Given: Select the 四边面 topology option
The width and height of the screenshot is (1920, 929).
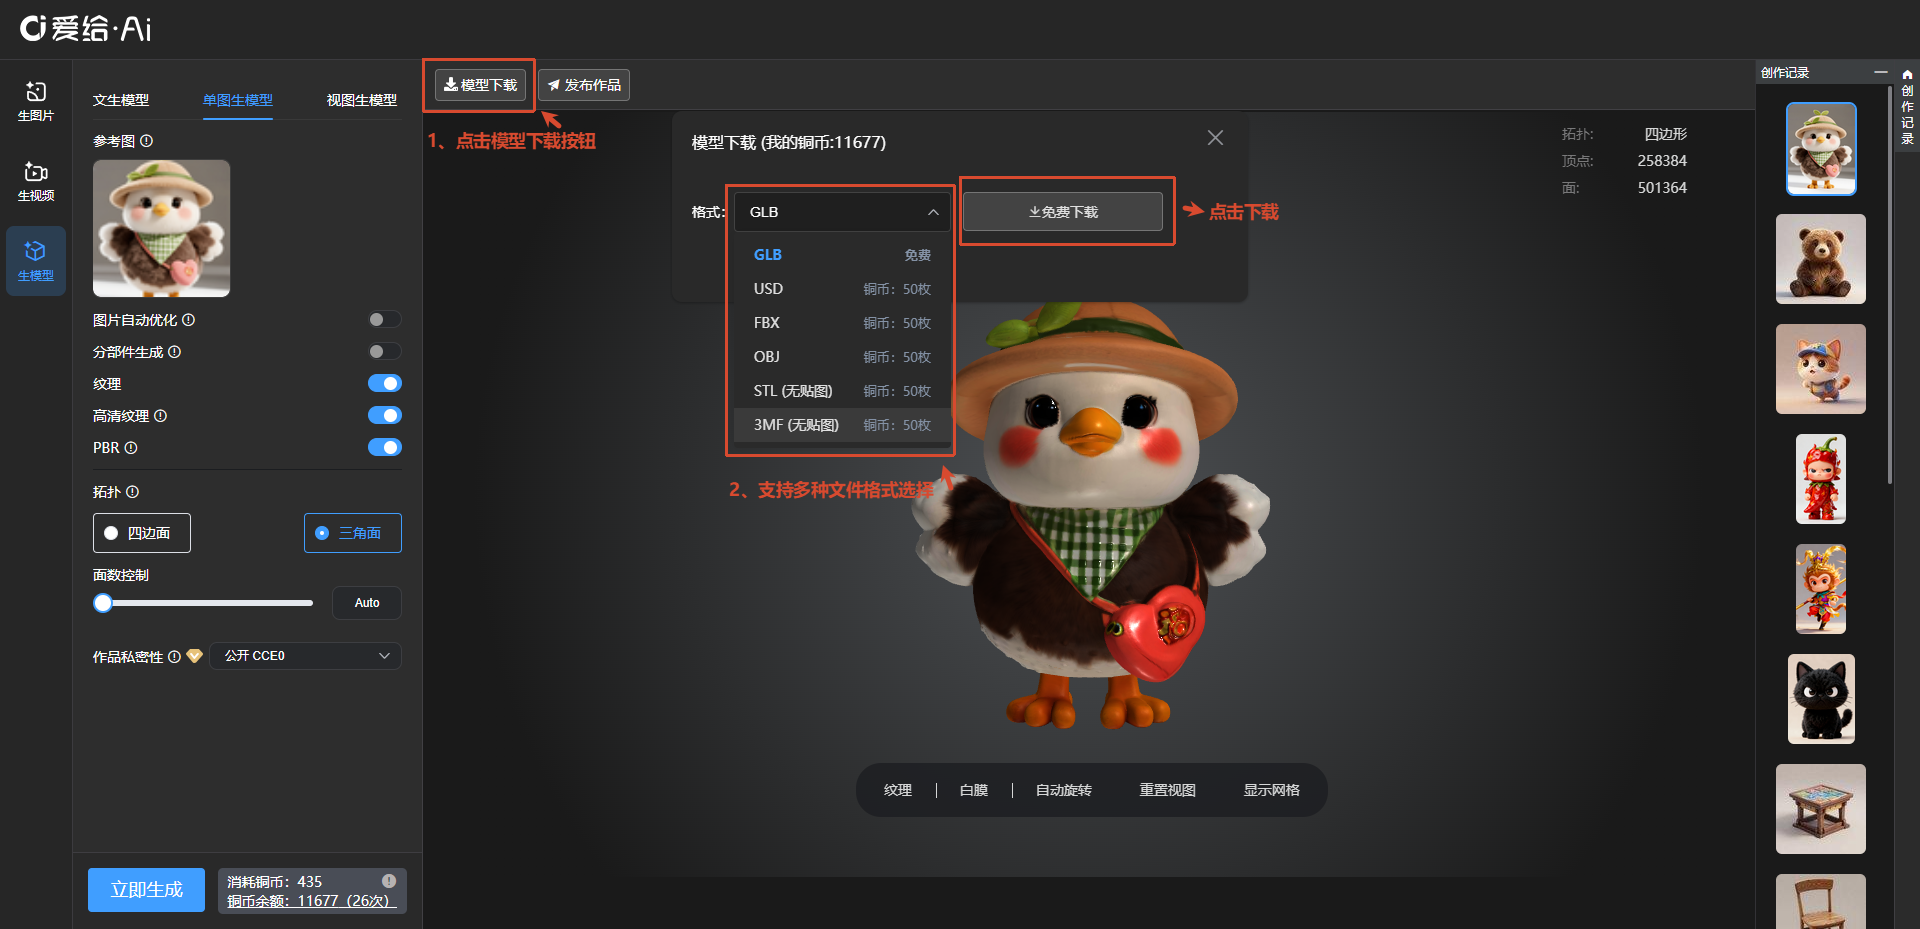Looking at the screenshot, I should (142, 533).
